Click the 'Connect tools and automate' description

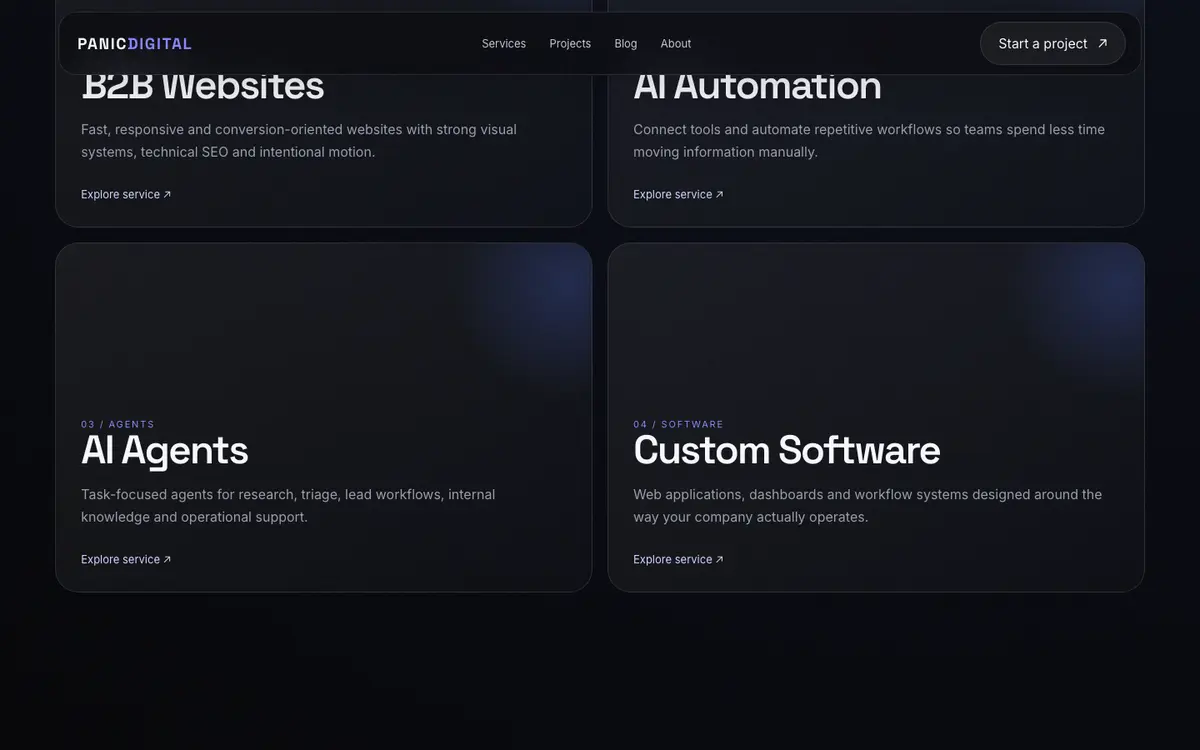pyautogui.click(x=869, y=141)
